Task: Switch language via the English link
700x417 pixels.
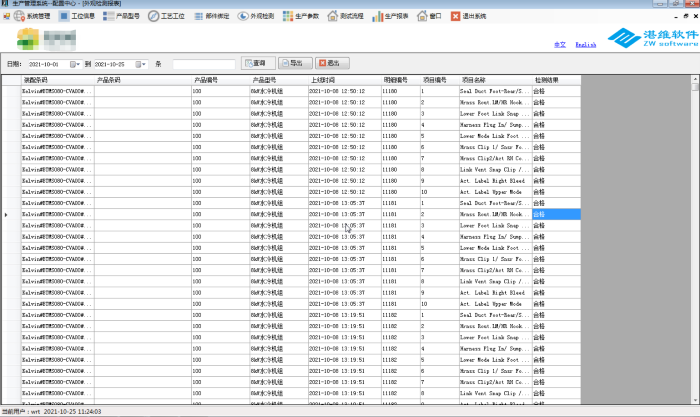Action: [x=586, y=45]
